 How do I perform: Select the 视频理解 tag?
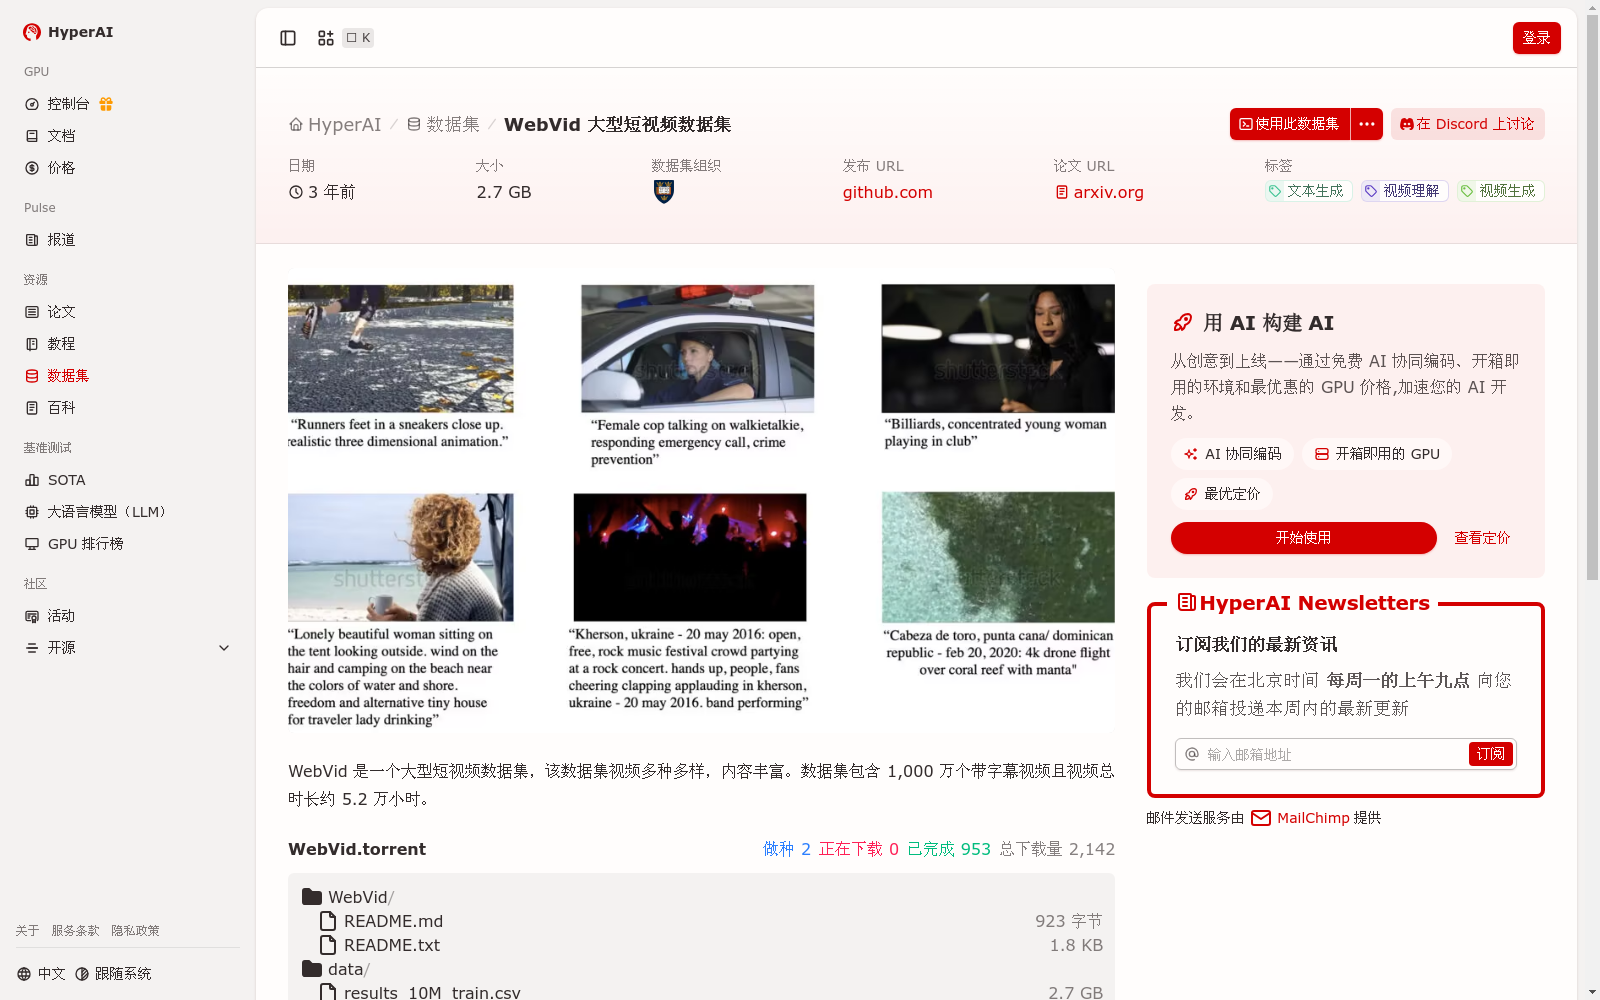click(x=1404, y=191)
